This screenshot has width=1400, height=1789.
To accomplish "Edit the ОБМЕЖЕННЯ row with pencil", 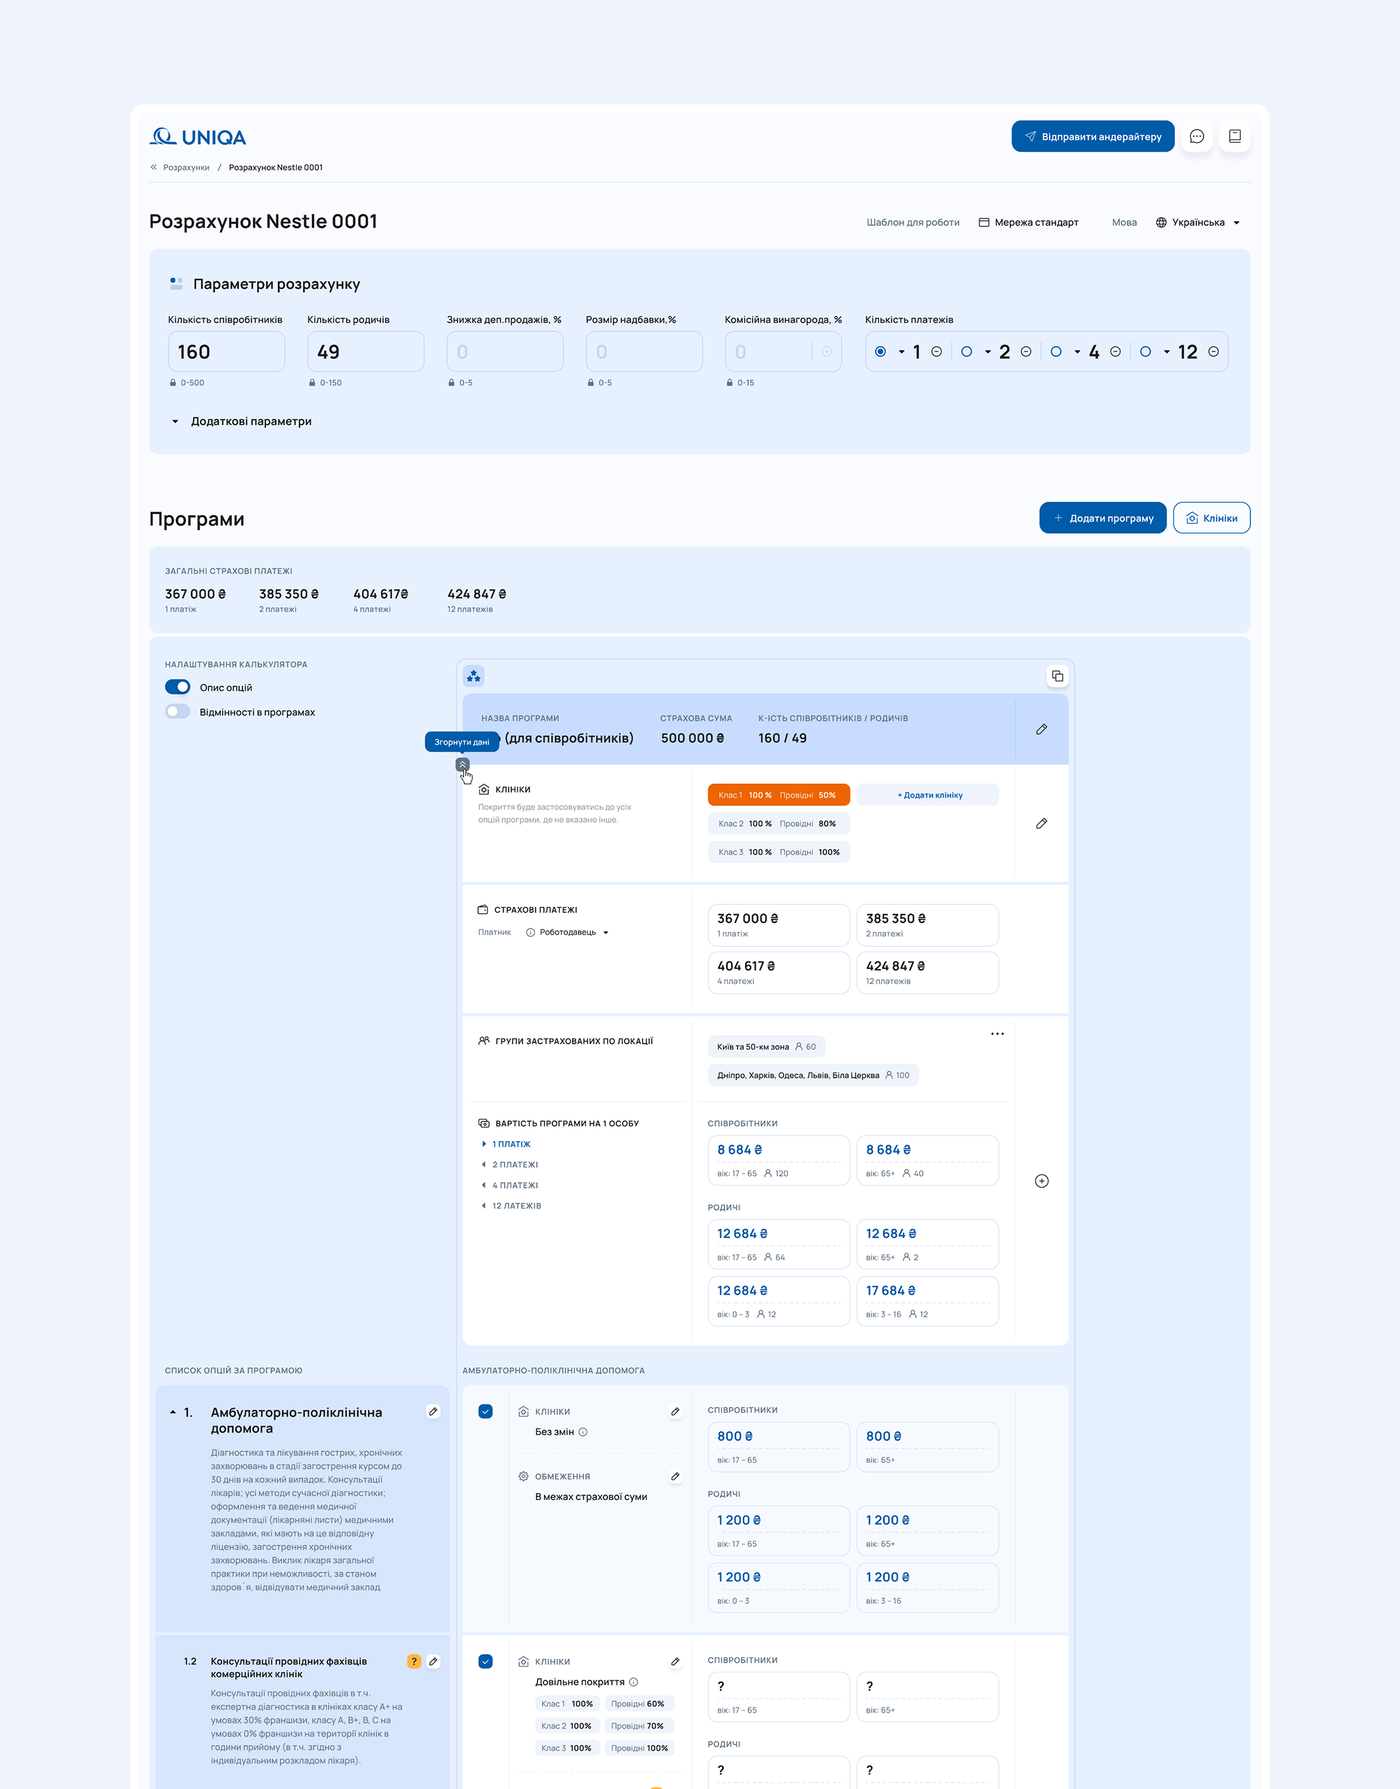I will click(x=675, y=1476).
